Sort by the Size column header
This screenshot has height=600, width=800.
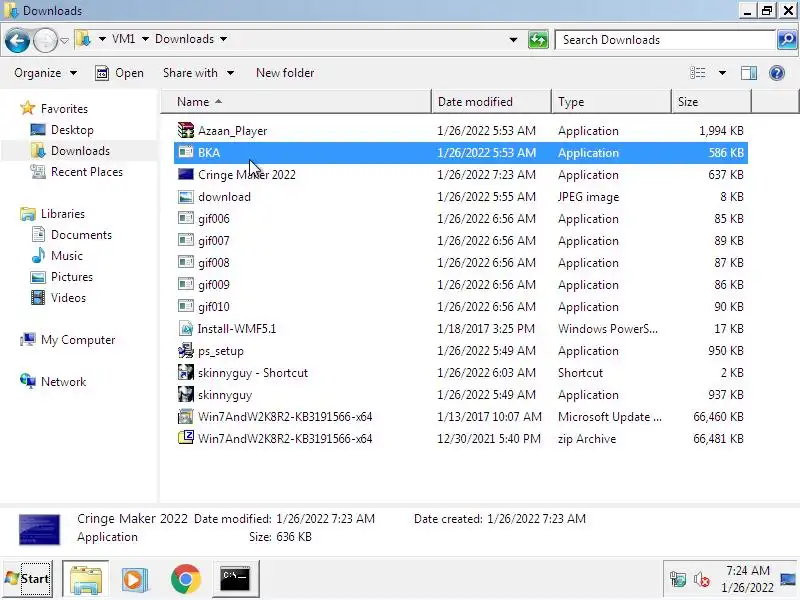712,102
